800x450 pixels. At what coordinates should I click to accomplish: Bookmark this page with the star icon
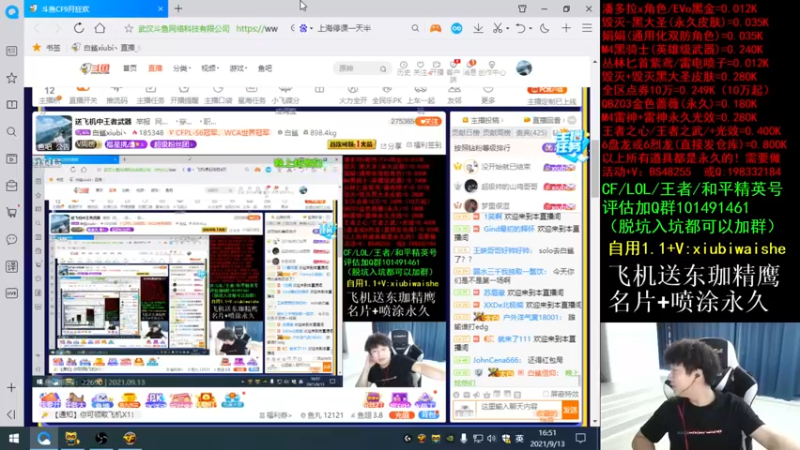tap(129, 29)
